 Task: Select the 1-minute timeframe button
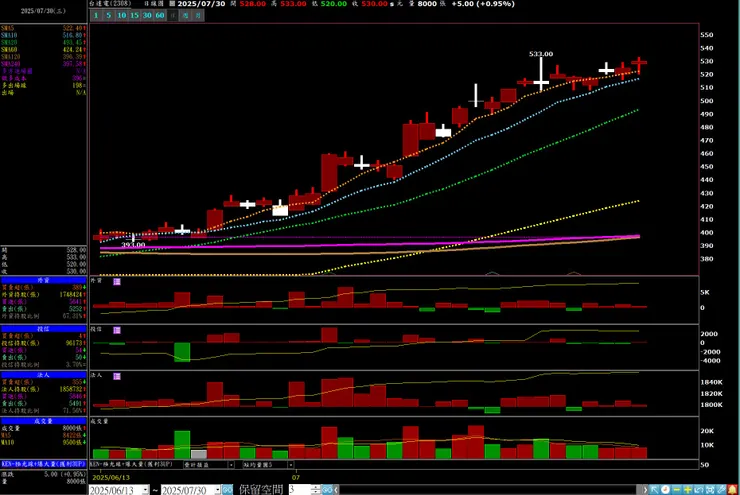point(96,16)
